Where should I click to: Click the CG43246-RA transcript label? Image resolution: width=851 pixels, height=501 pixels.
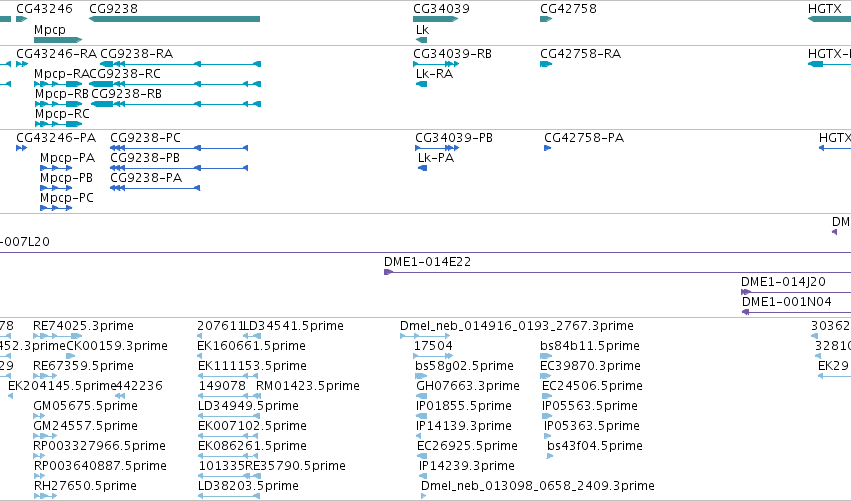coord(56,54)
